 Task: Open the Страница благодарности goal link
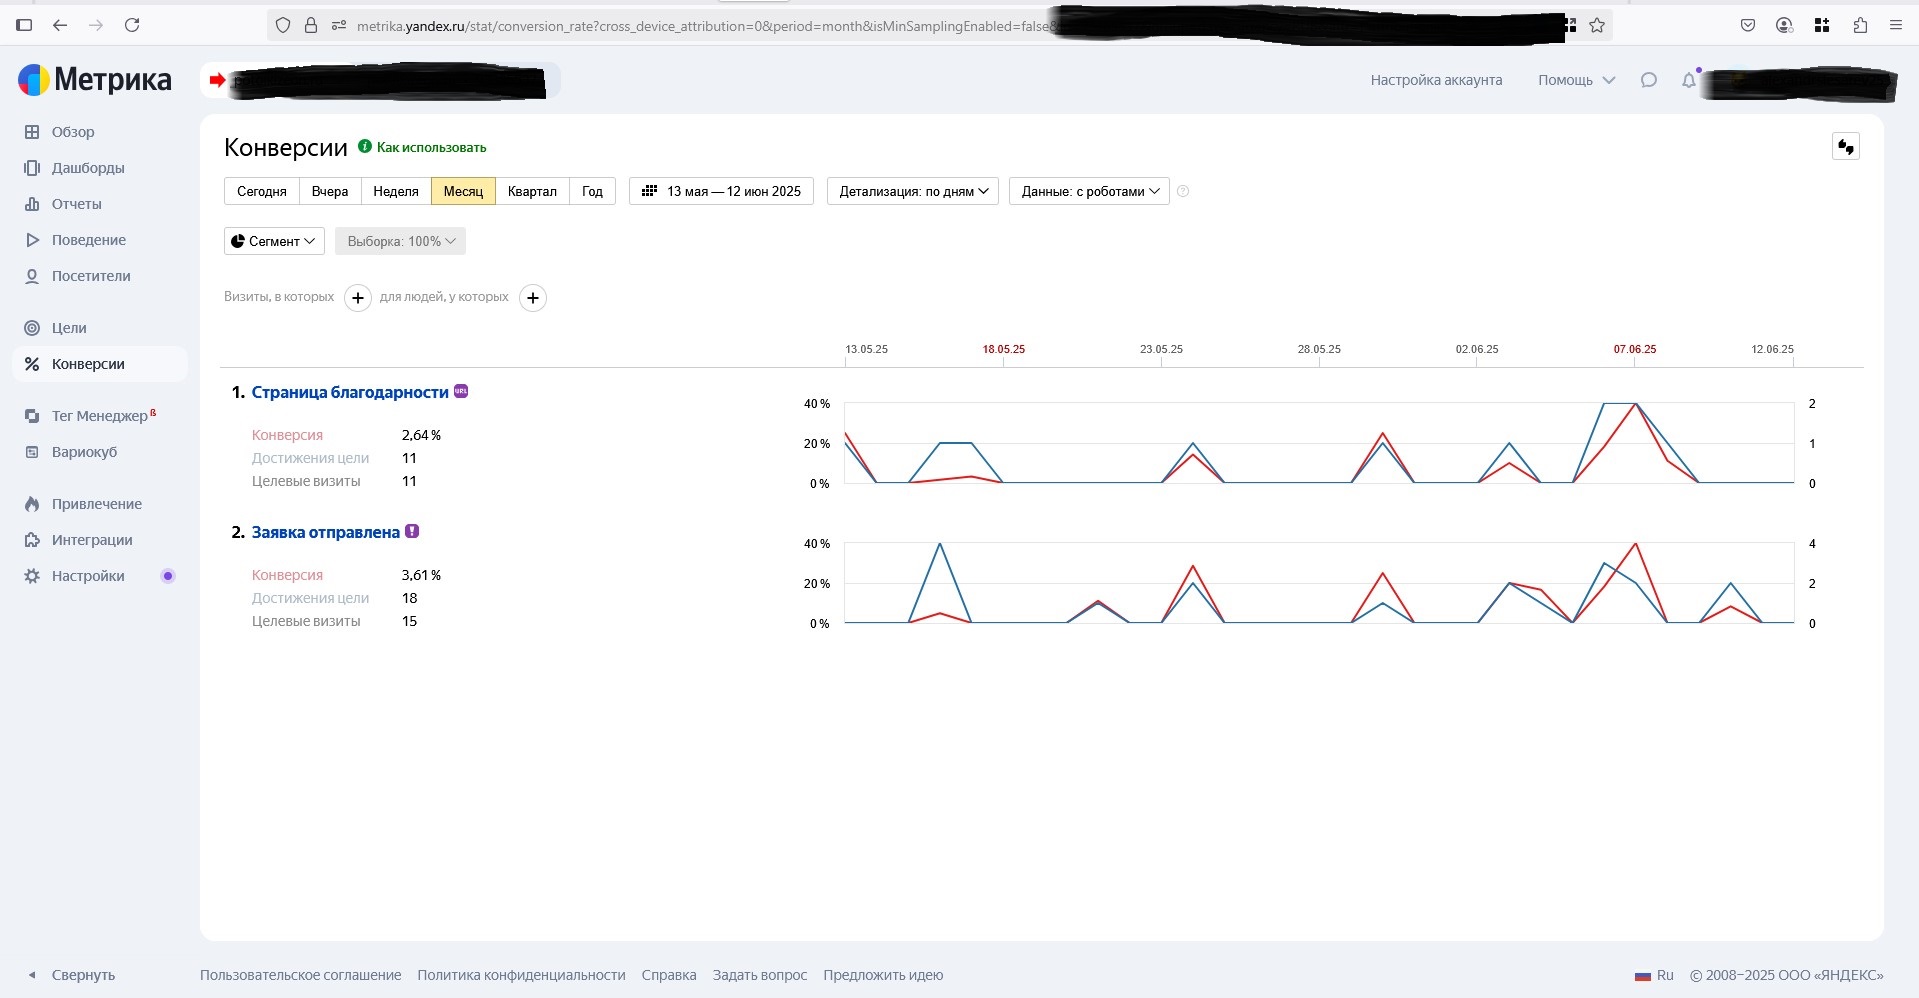[349, 392]
